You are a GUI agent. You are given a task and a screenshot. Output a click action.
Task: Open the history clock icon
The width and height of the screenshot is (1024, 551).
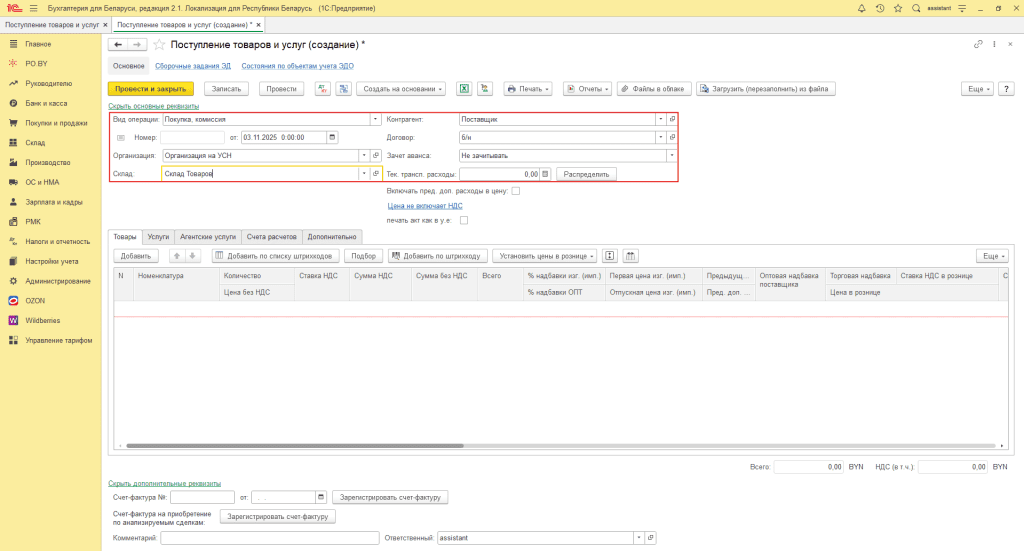[x=879, y=8]
